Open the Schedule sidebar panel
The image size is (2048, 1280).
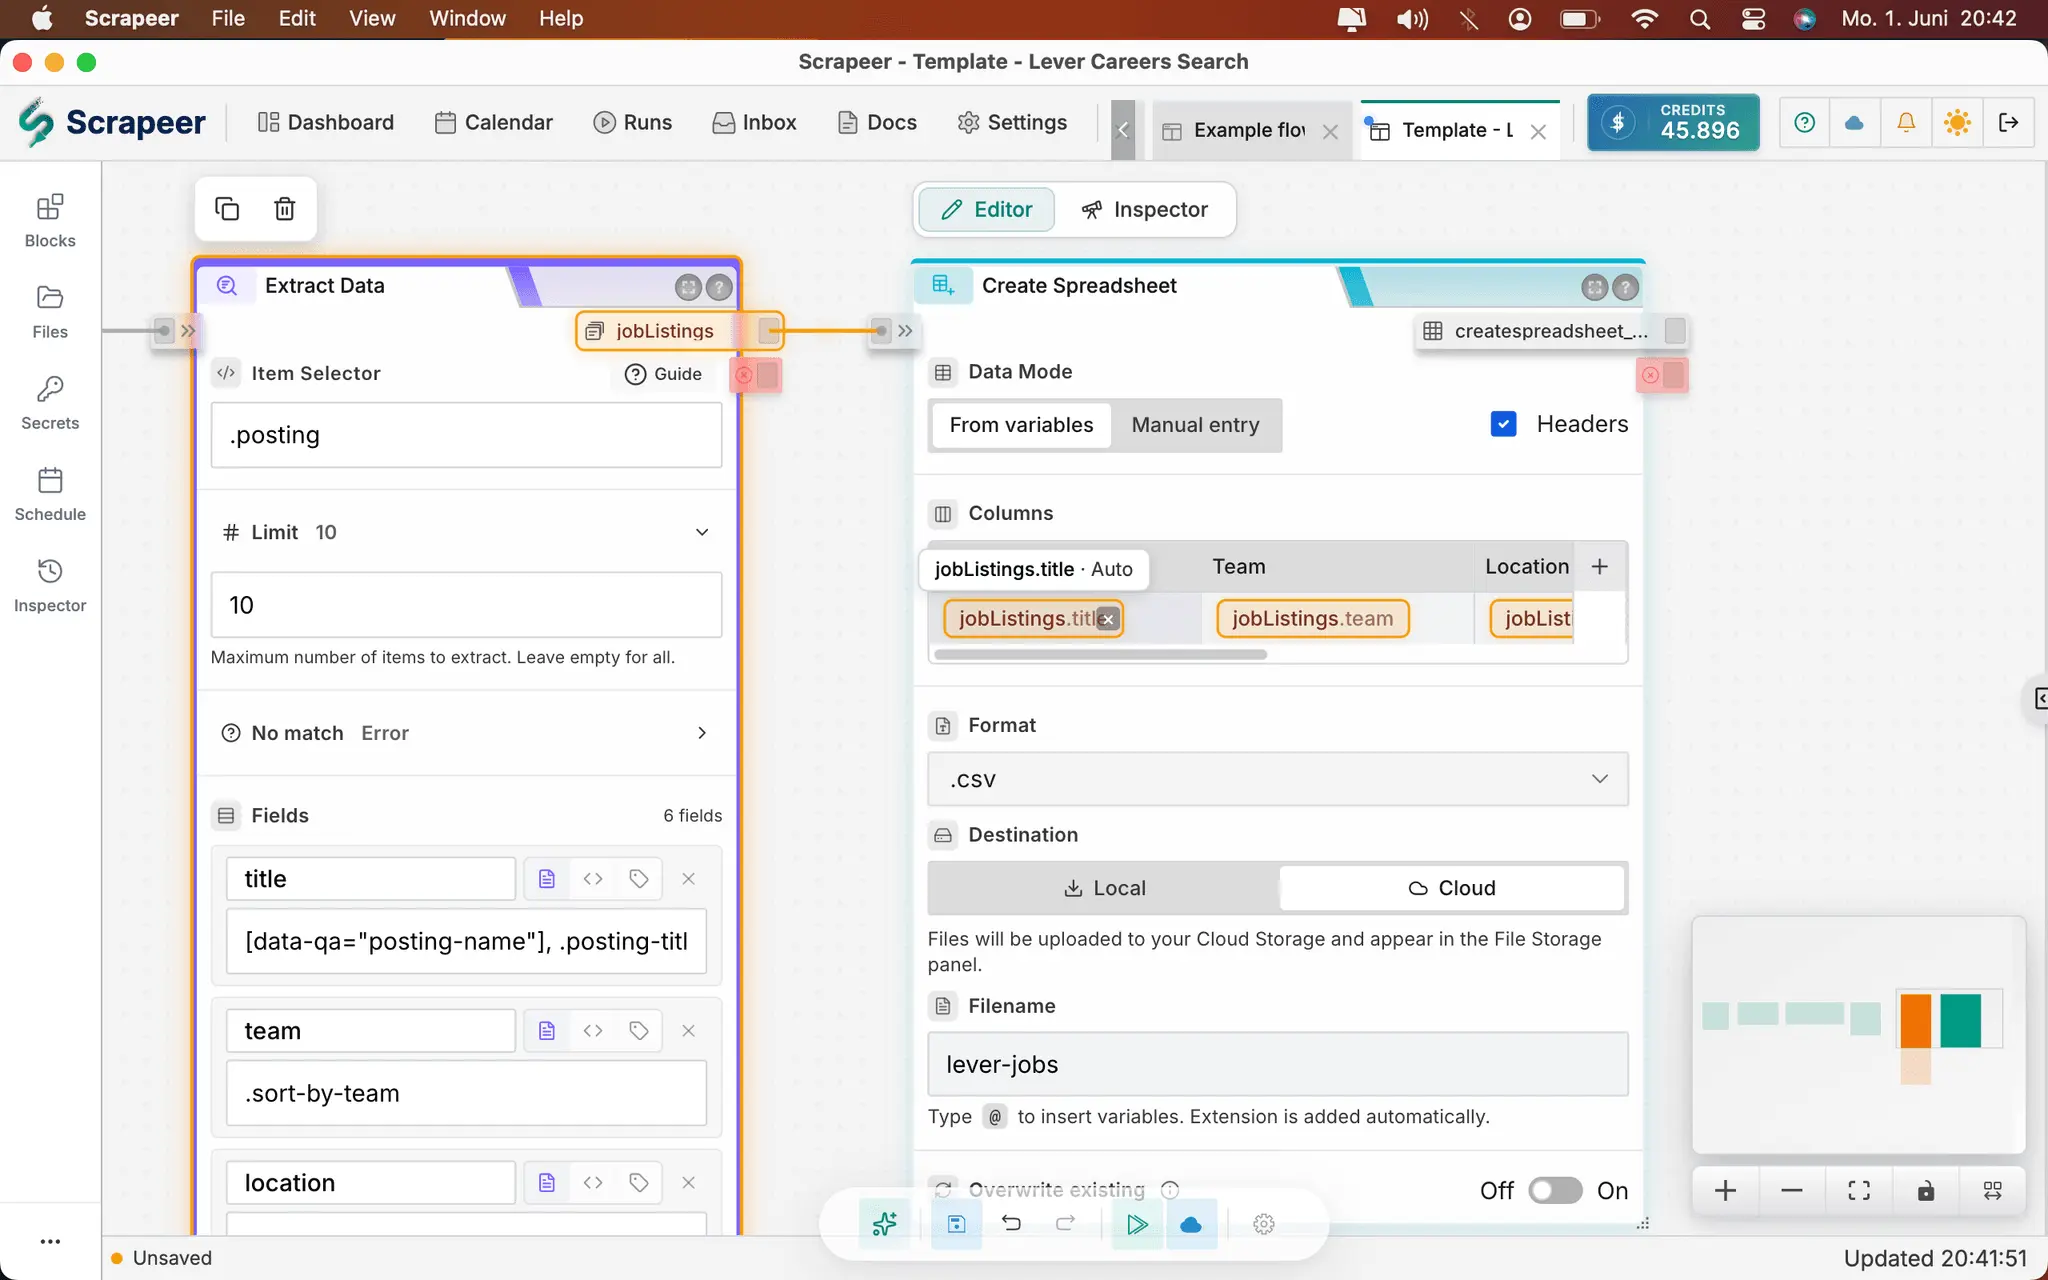[x=50, y=494]
